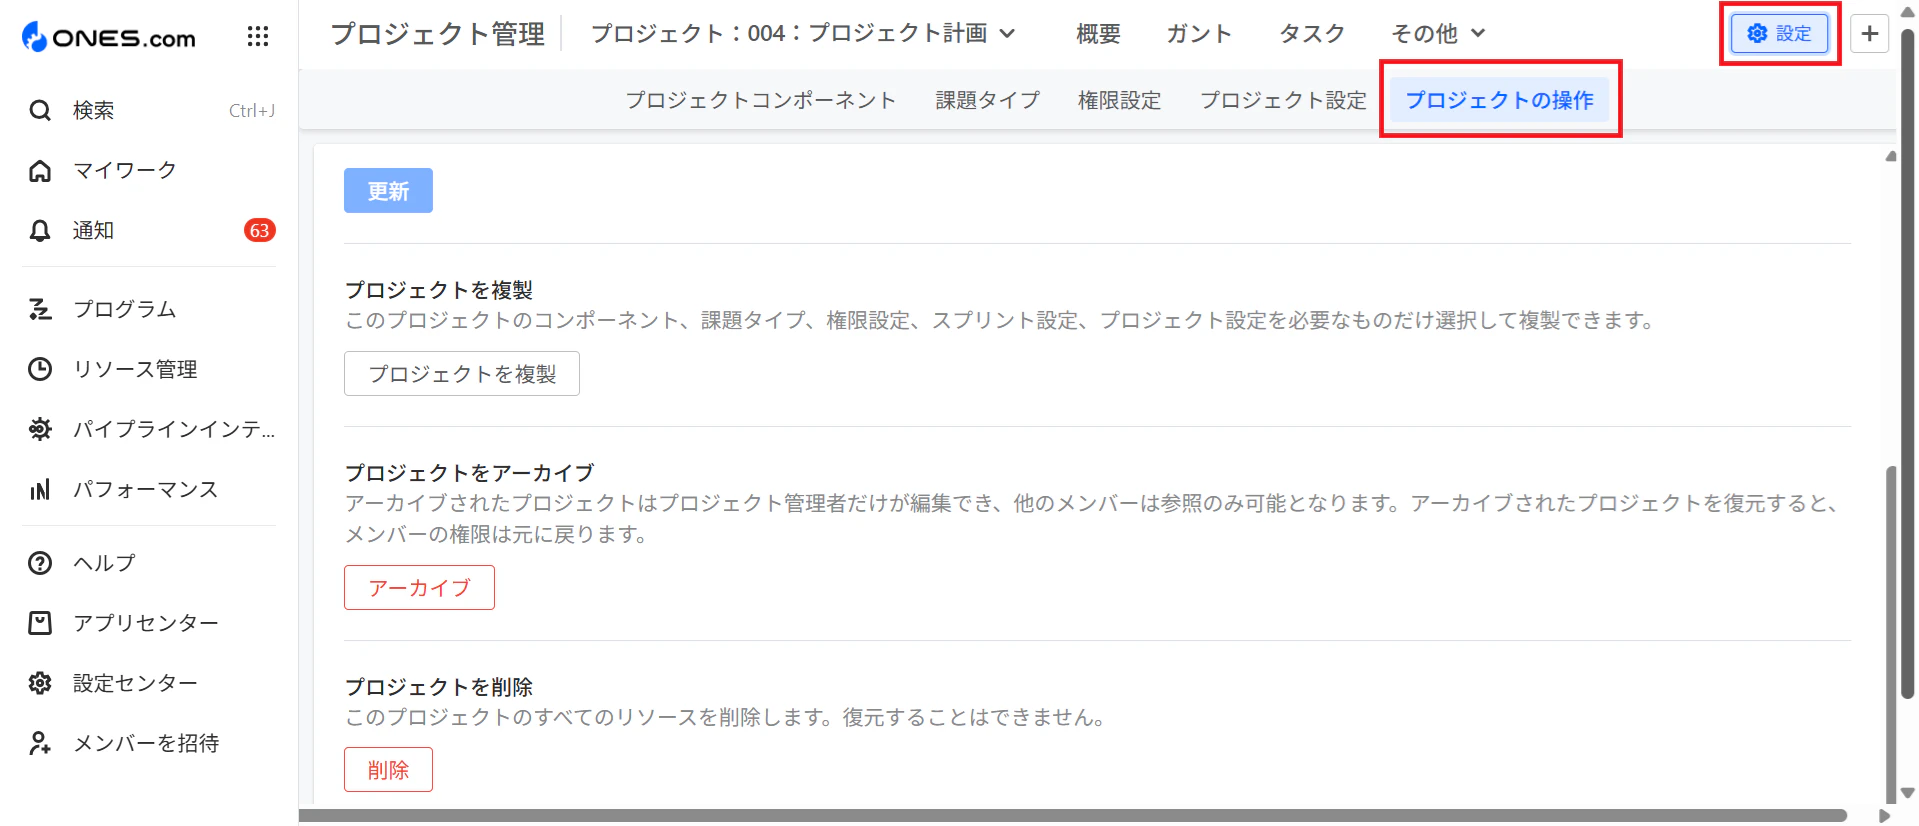Click the app center icon
Image resolution: width=1919 pixels, height=826 pixels.
click(x=40, y=623)
